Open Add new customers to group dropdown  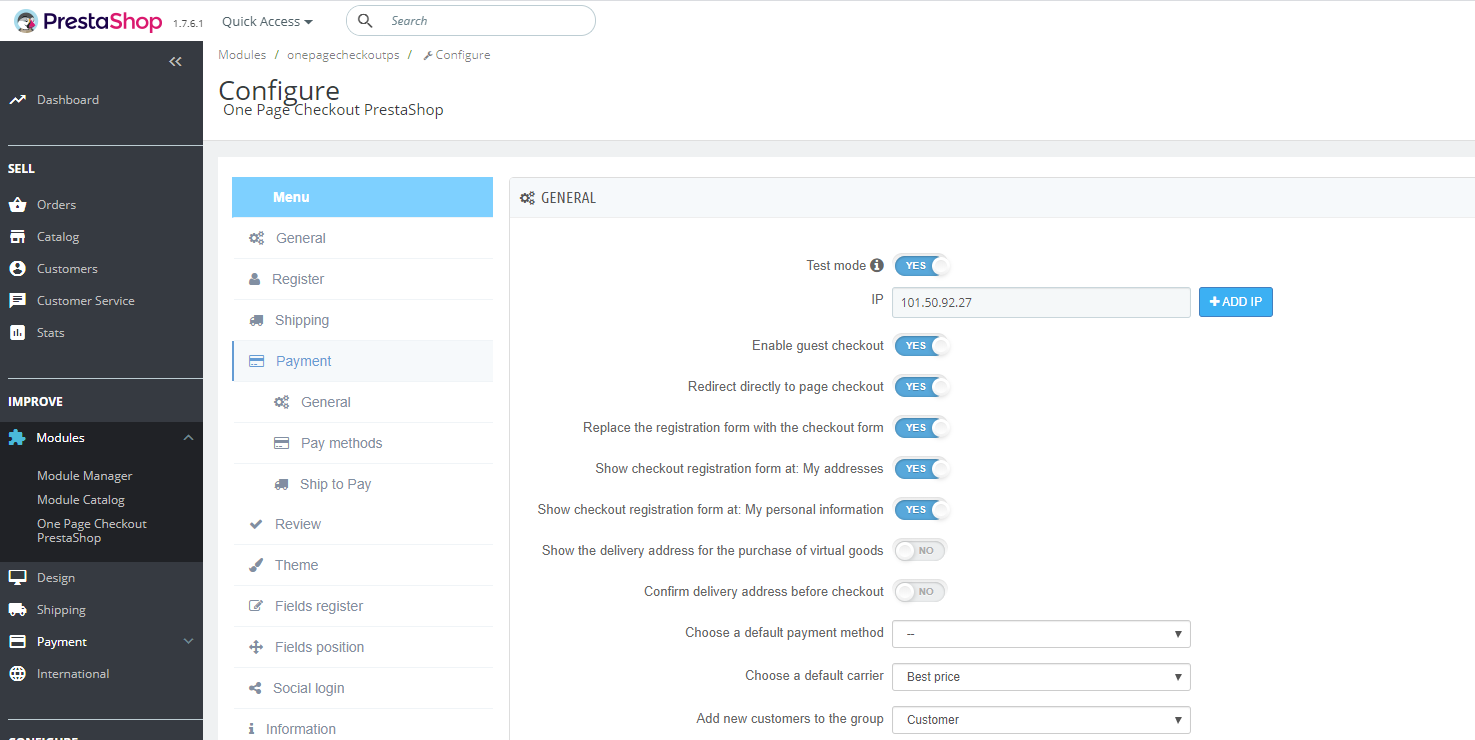[1041, 720]
